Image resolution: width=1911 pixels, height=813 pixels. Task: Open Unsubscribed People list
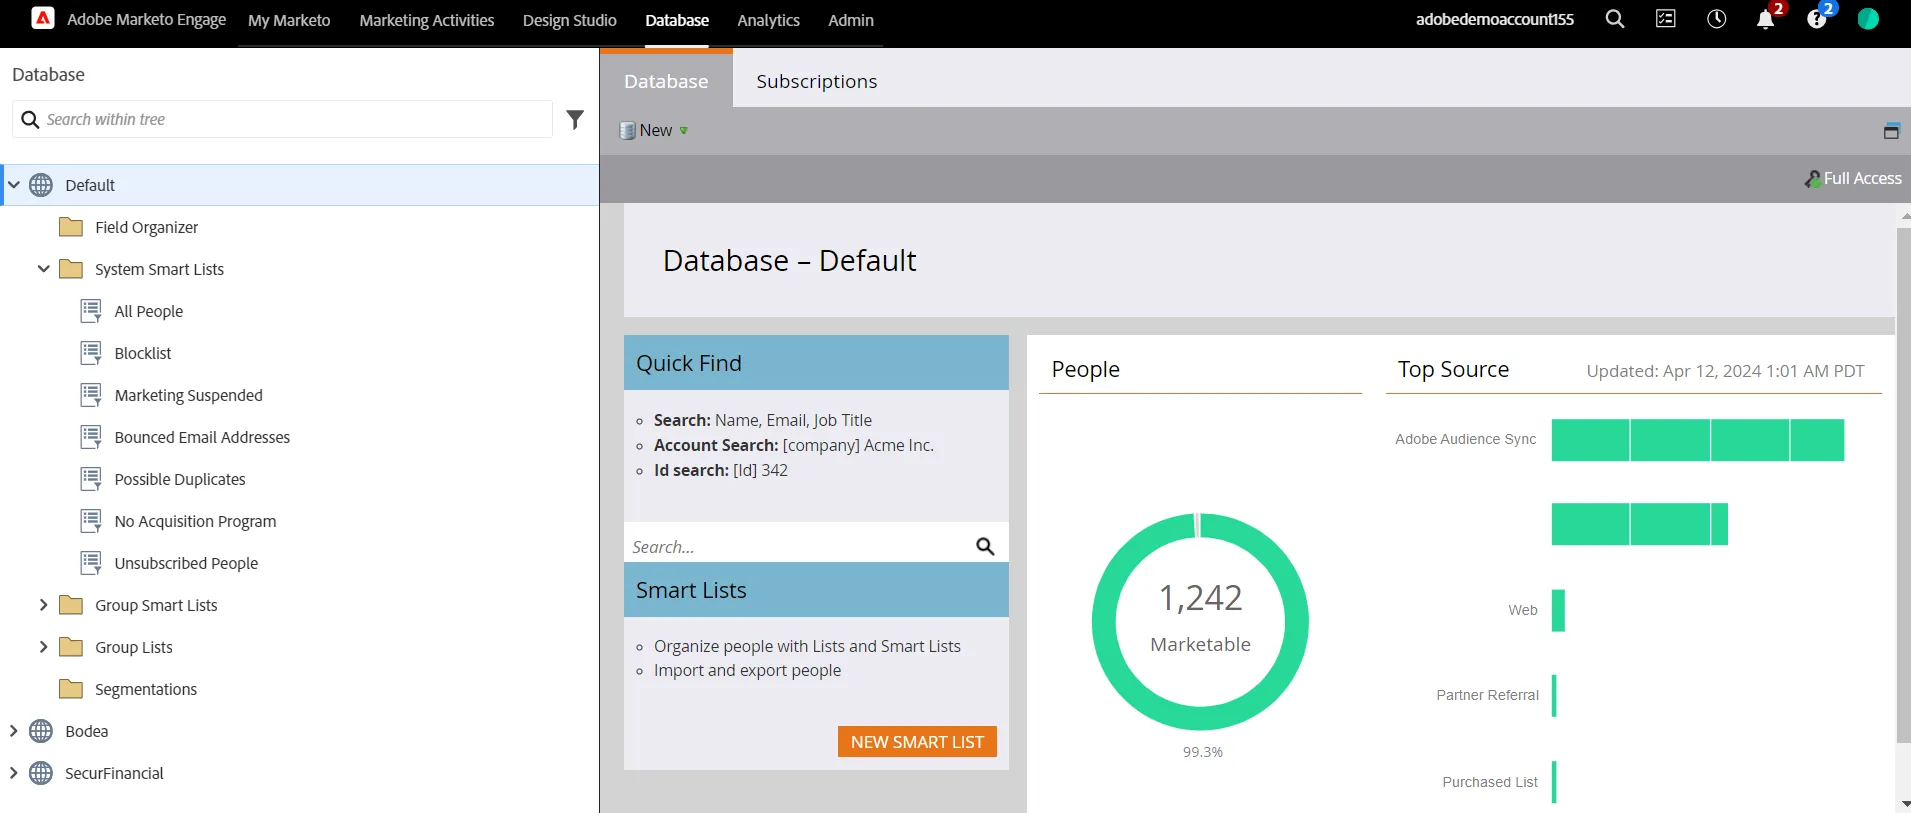tap(186, 563)
